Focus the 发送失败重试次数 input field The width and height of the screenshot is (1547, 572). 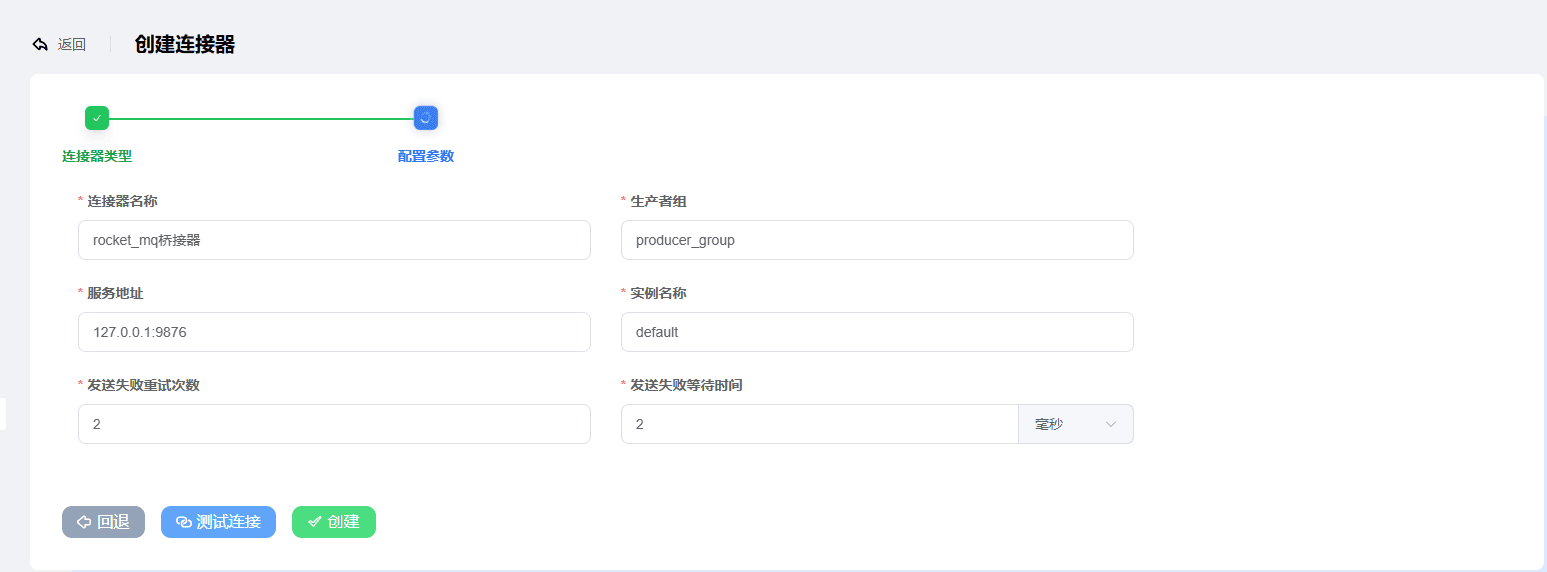[334, 424]
